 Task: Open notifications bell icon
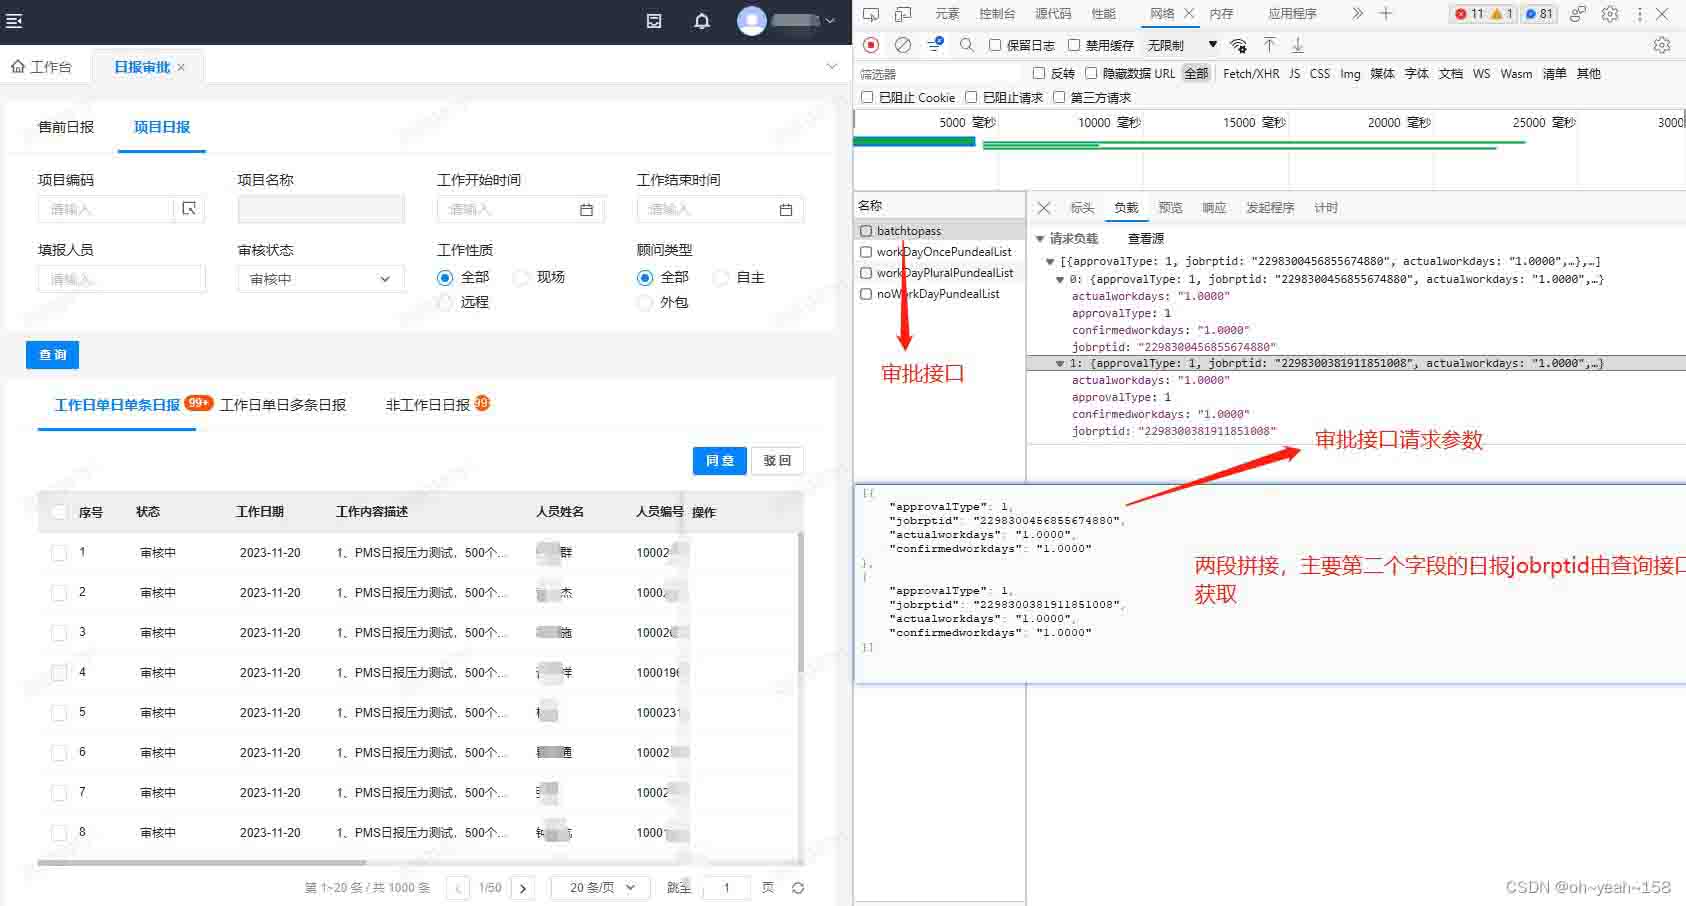(702, 21)
